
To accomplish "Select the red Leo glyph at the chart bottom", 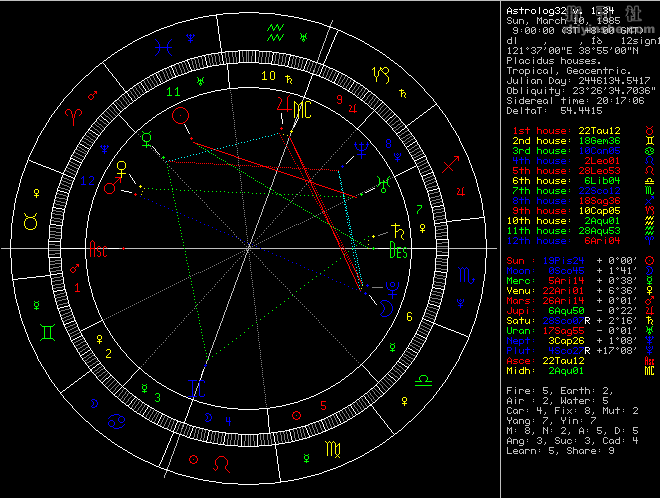I will [x=229, y=465].
